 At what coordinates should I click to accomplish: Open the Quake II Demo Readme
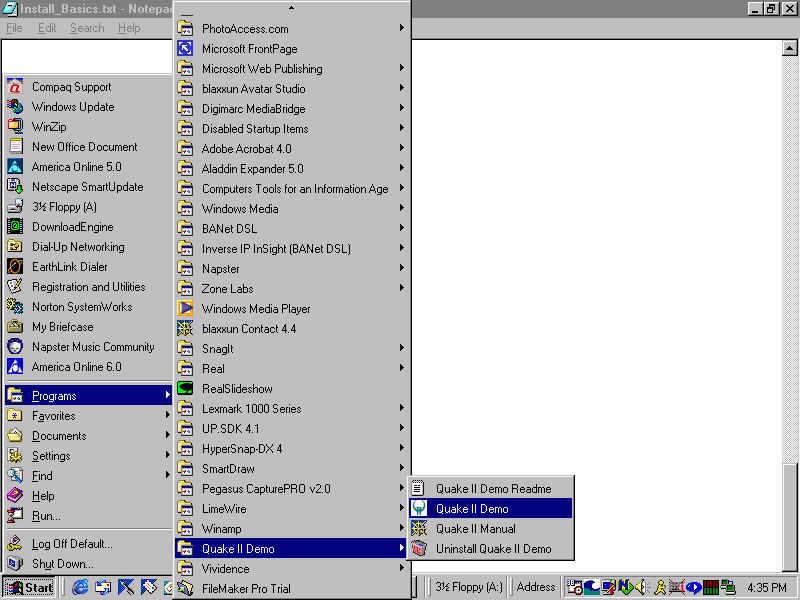(419, 489)
